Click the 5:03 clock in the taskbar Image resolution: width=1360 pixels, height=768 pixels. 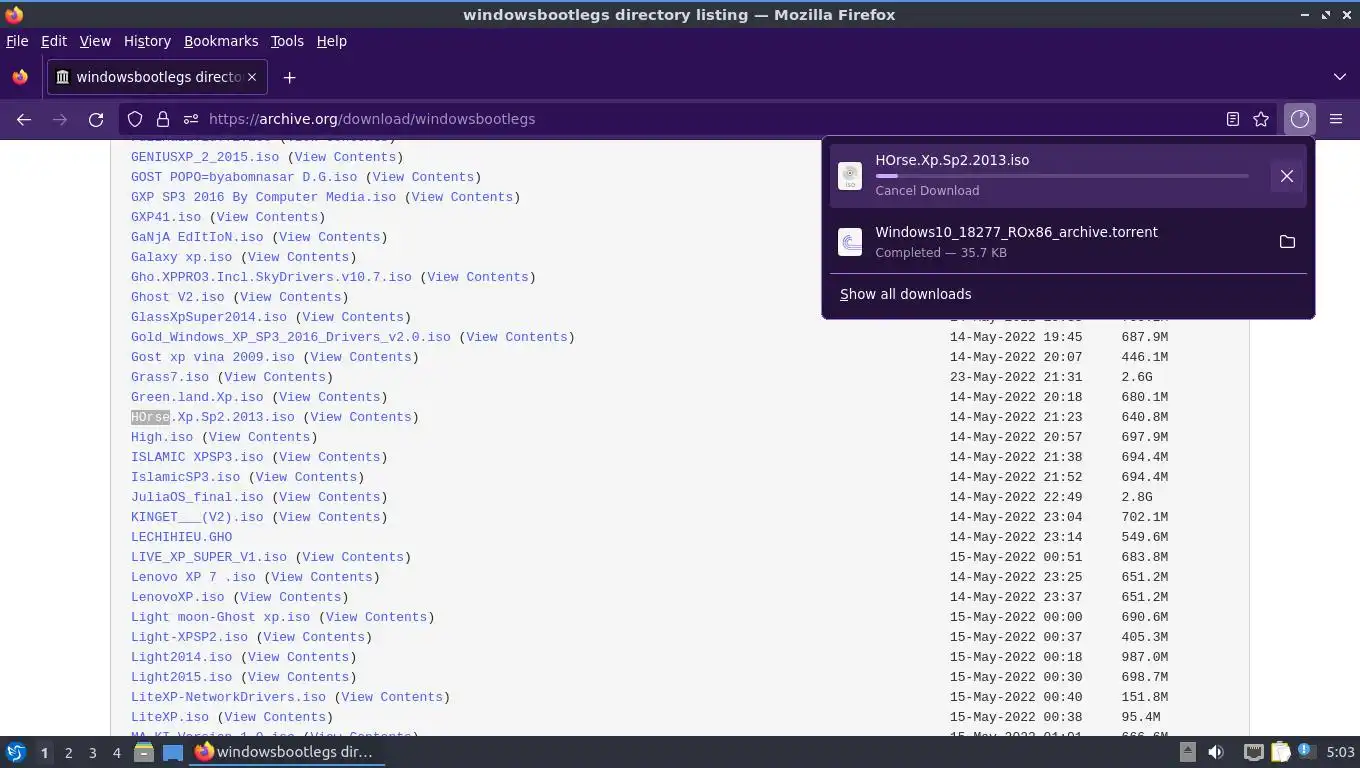(x=1340, y=752)
